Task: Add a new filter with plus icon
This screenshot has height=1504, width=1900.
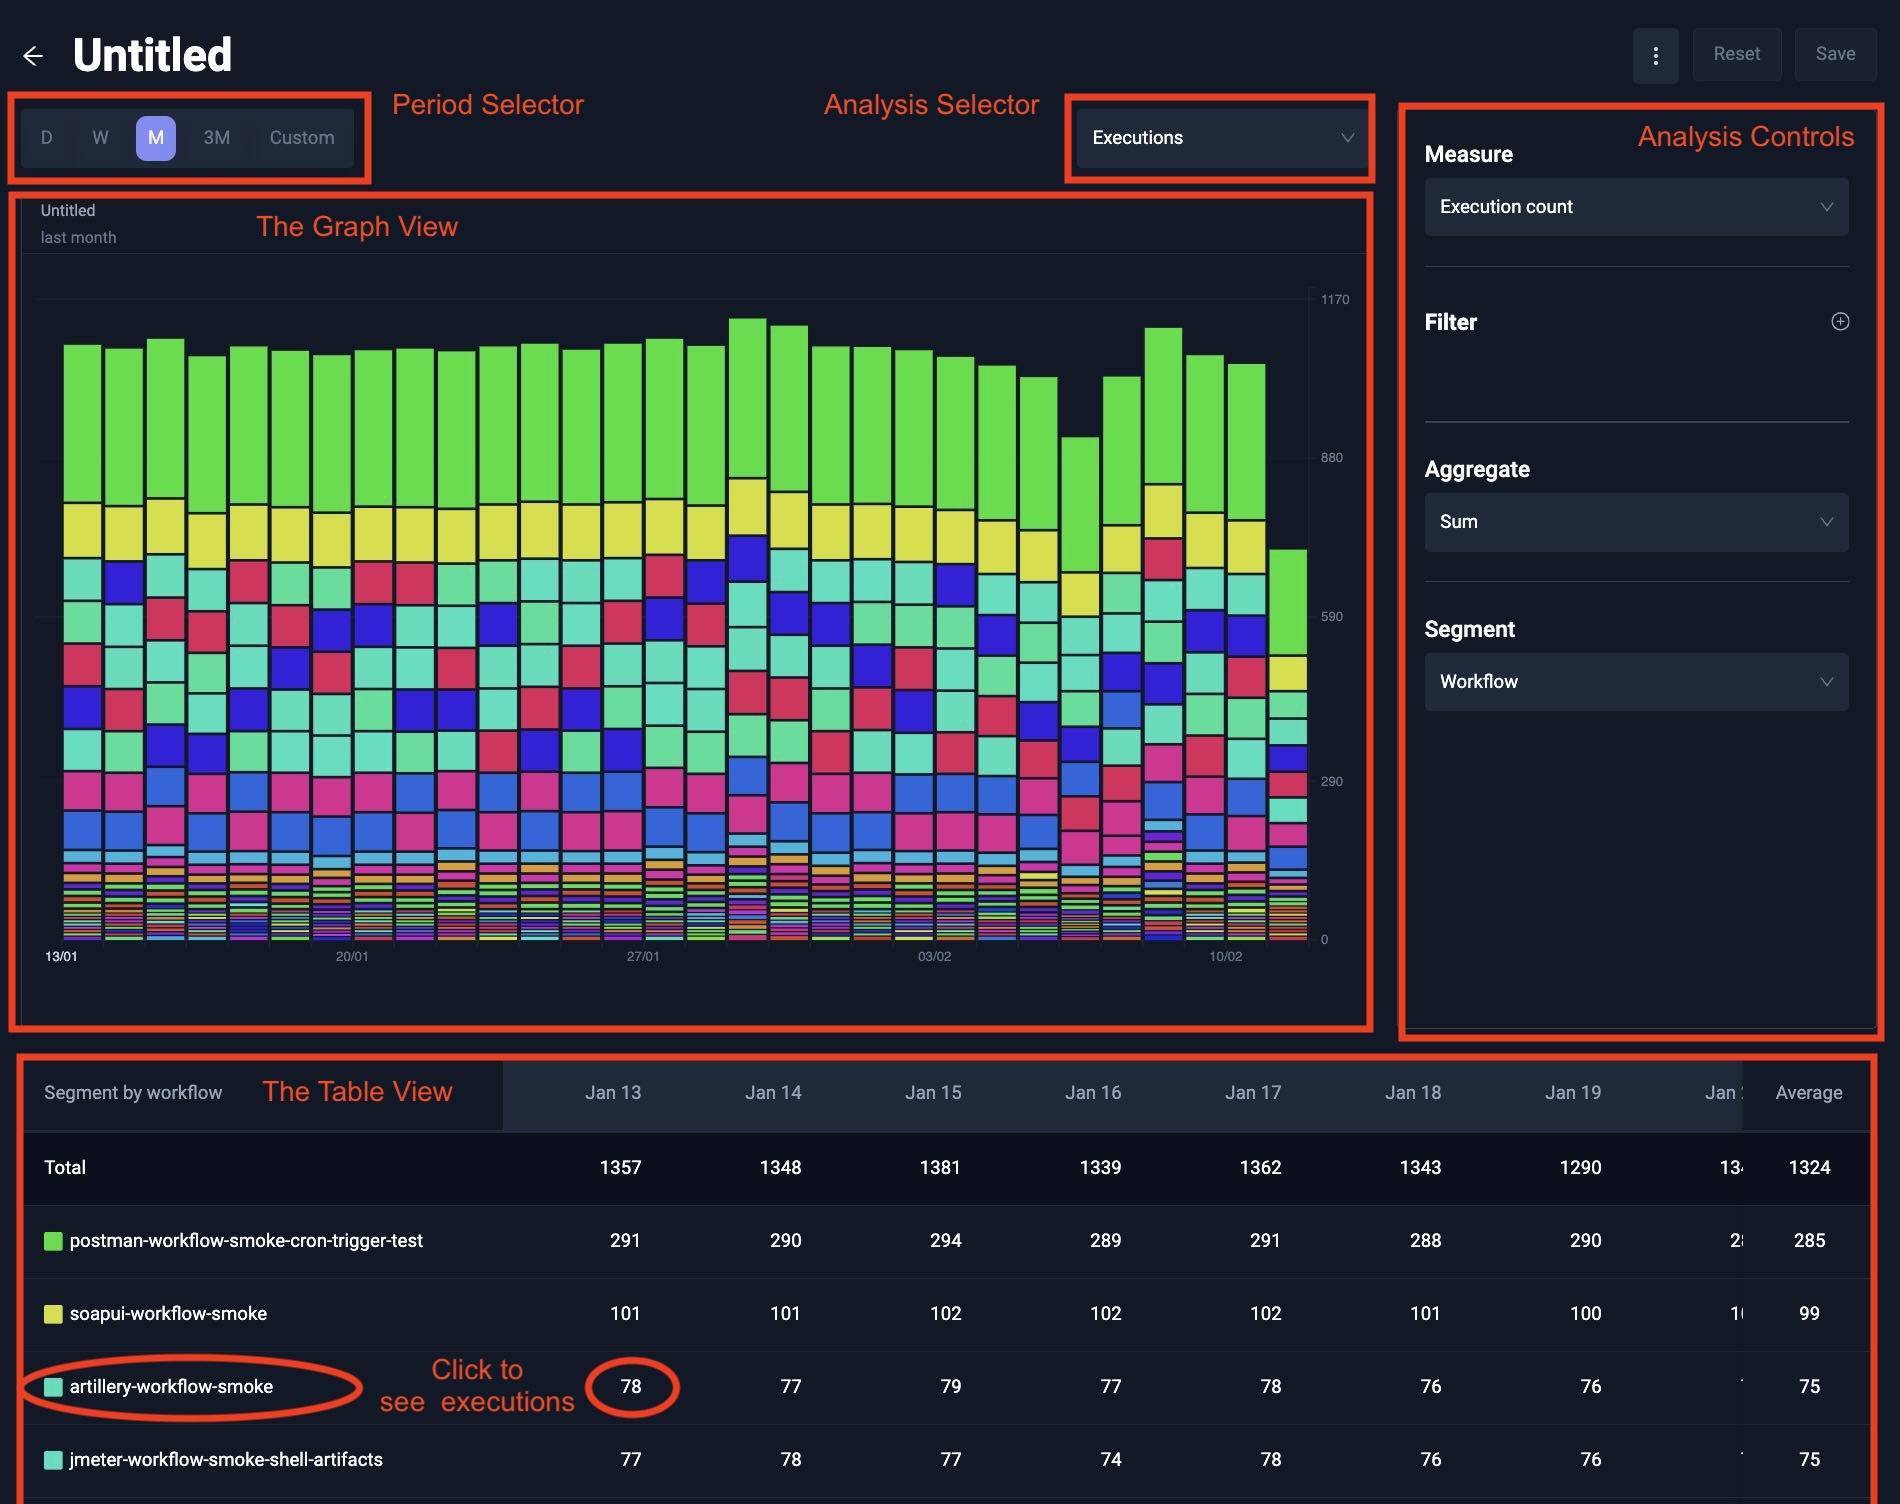Action: (1839, 322)
